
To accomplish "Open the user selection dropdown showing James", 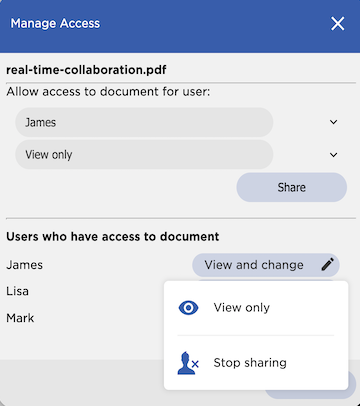I will [144, 122].
